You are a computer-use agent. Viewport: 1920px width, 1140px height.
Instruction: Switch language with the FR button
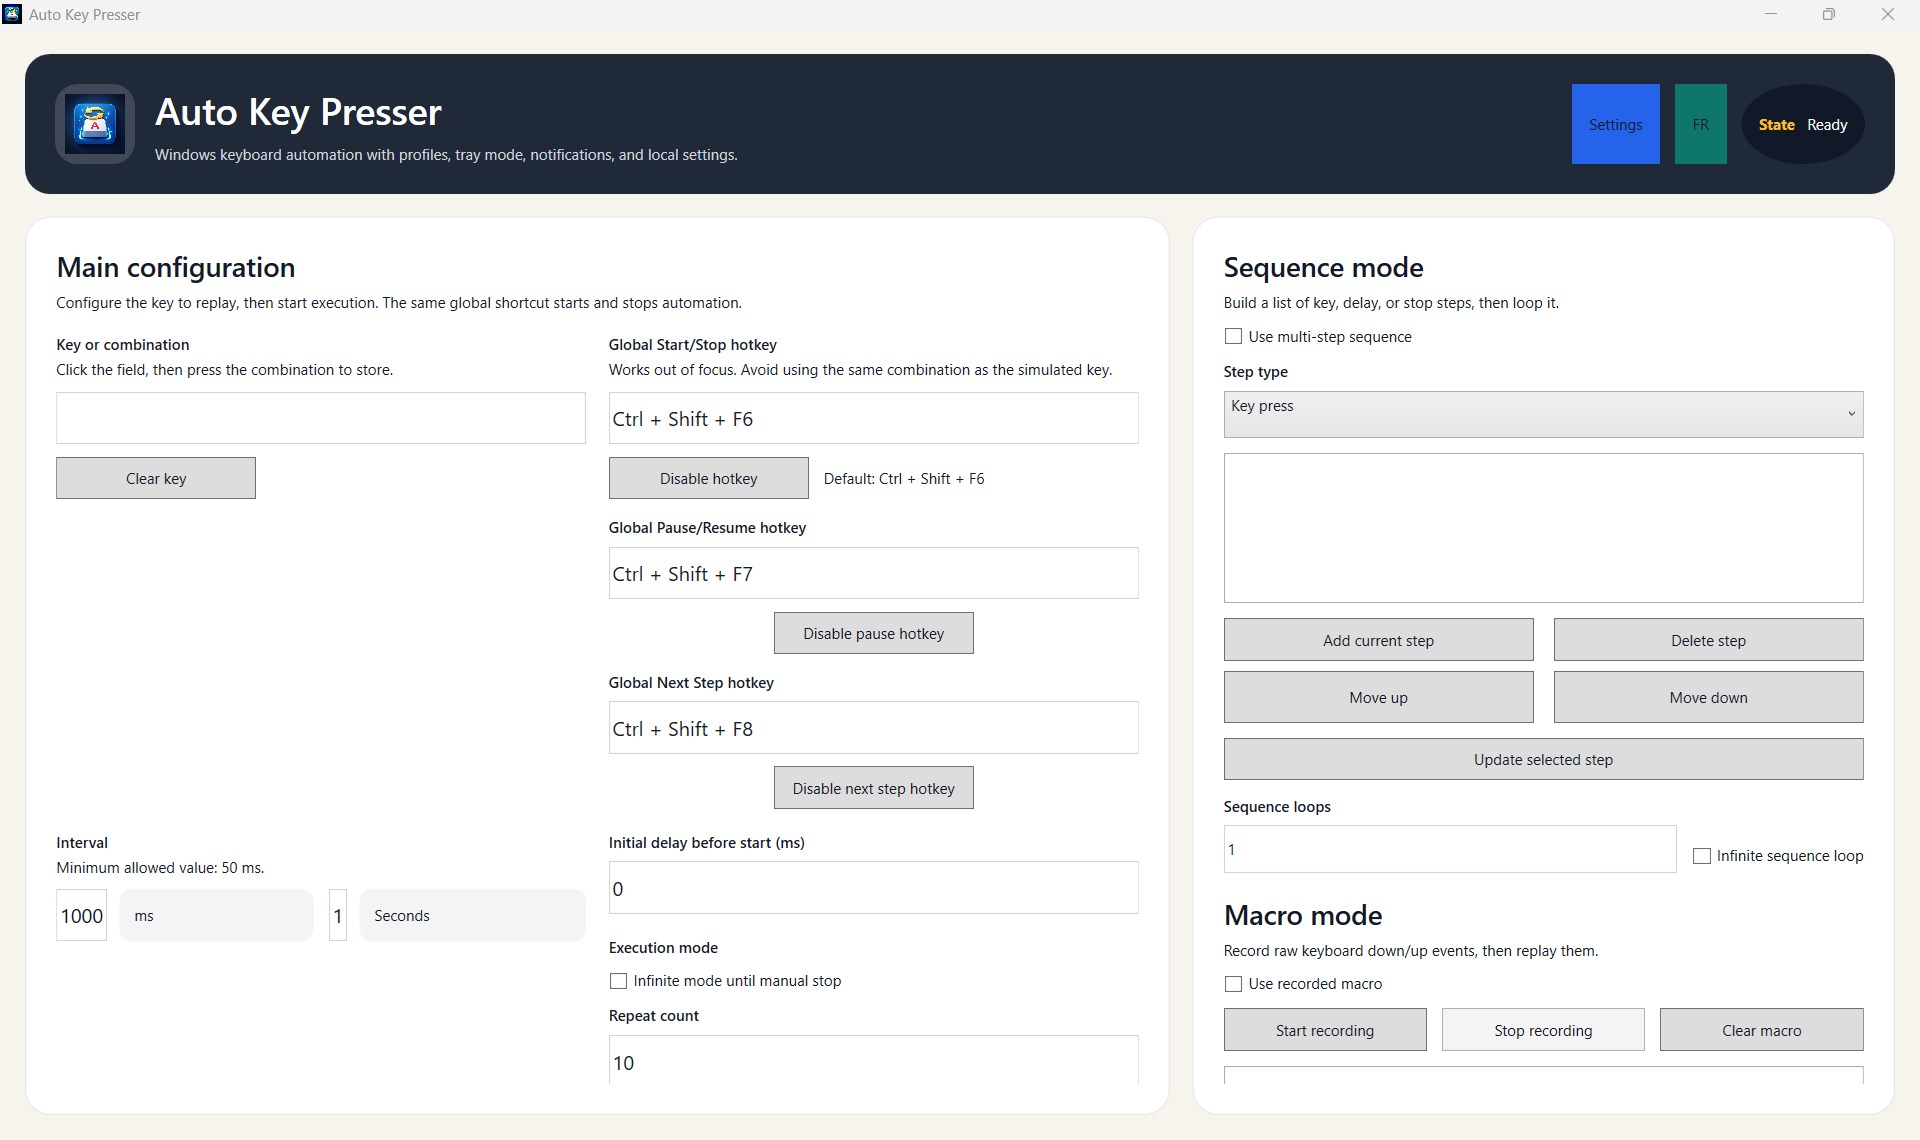(x=1700, y=124)
